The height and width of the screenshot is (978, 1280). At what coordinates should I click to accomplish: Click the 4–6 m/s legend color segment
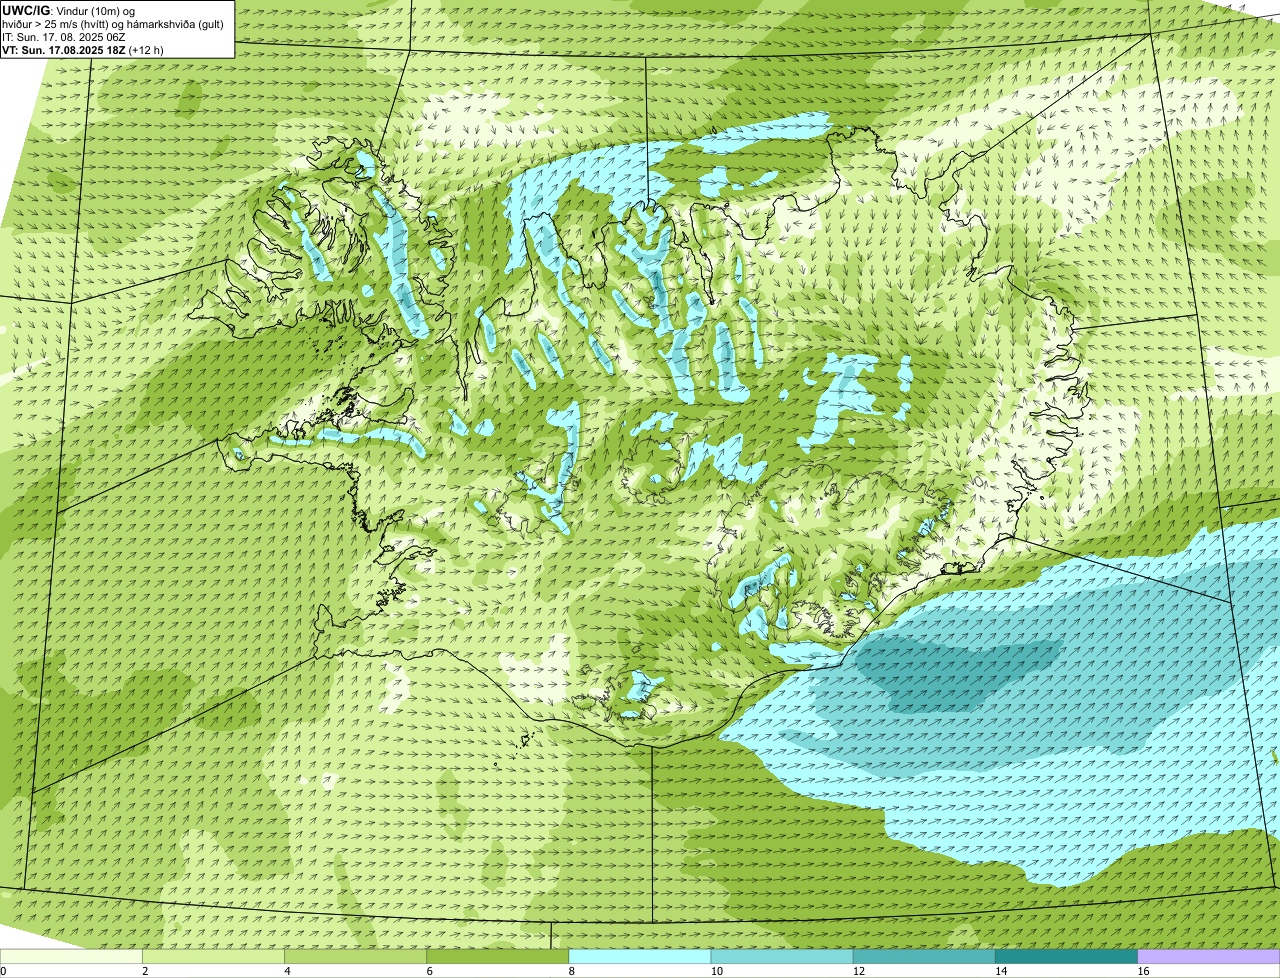tap(356, 956)
